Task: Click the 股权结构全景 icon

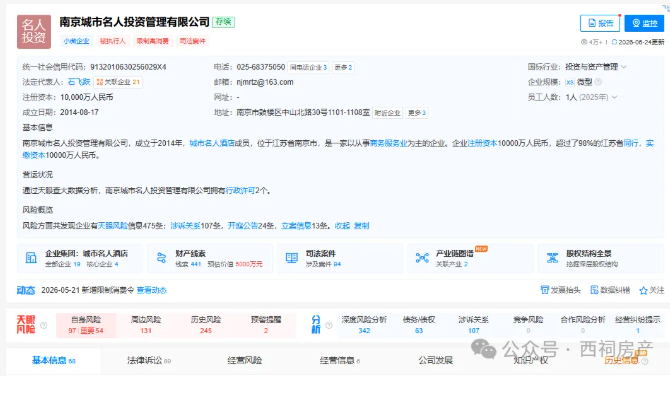Action: pos(552,258)
